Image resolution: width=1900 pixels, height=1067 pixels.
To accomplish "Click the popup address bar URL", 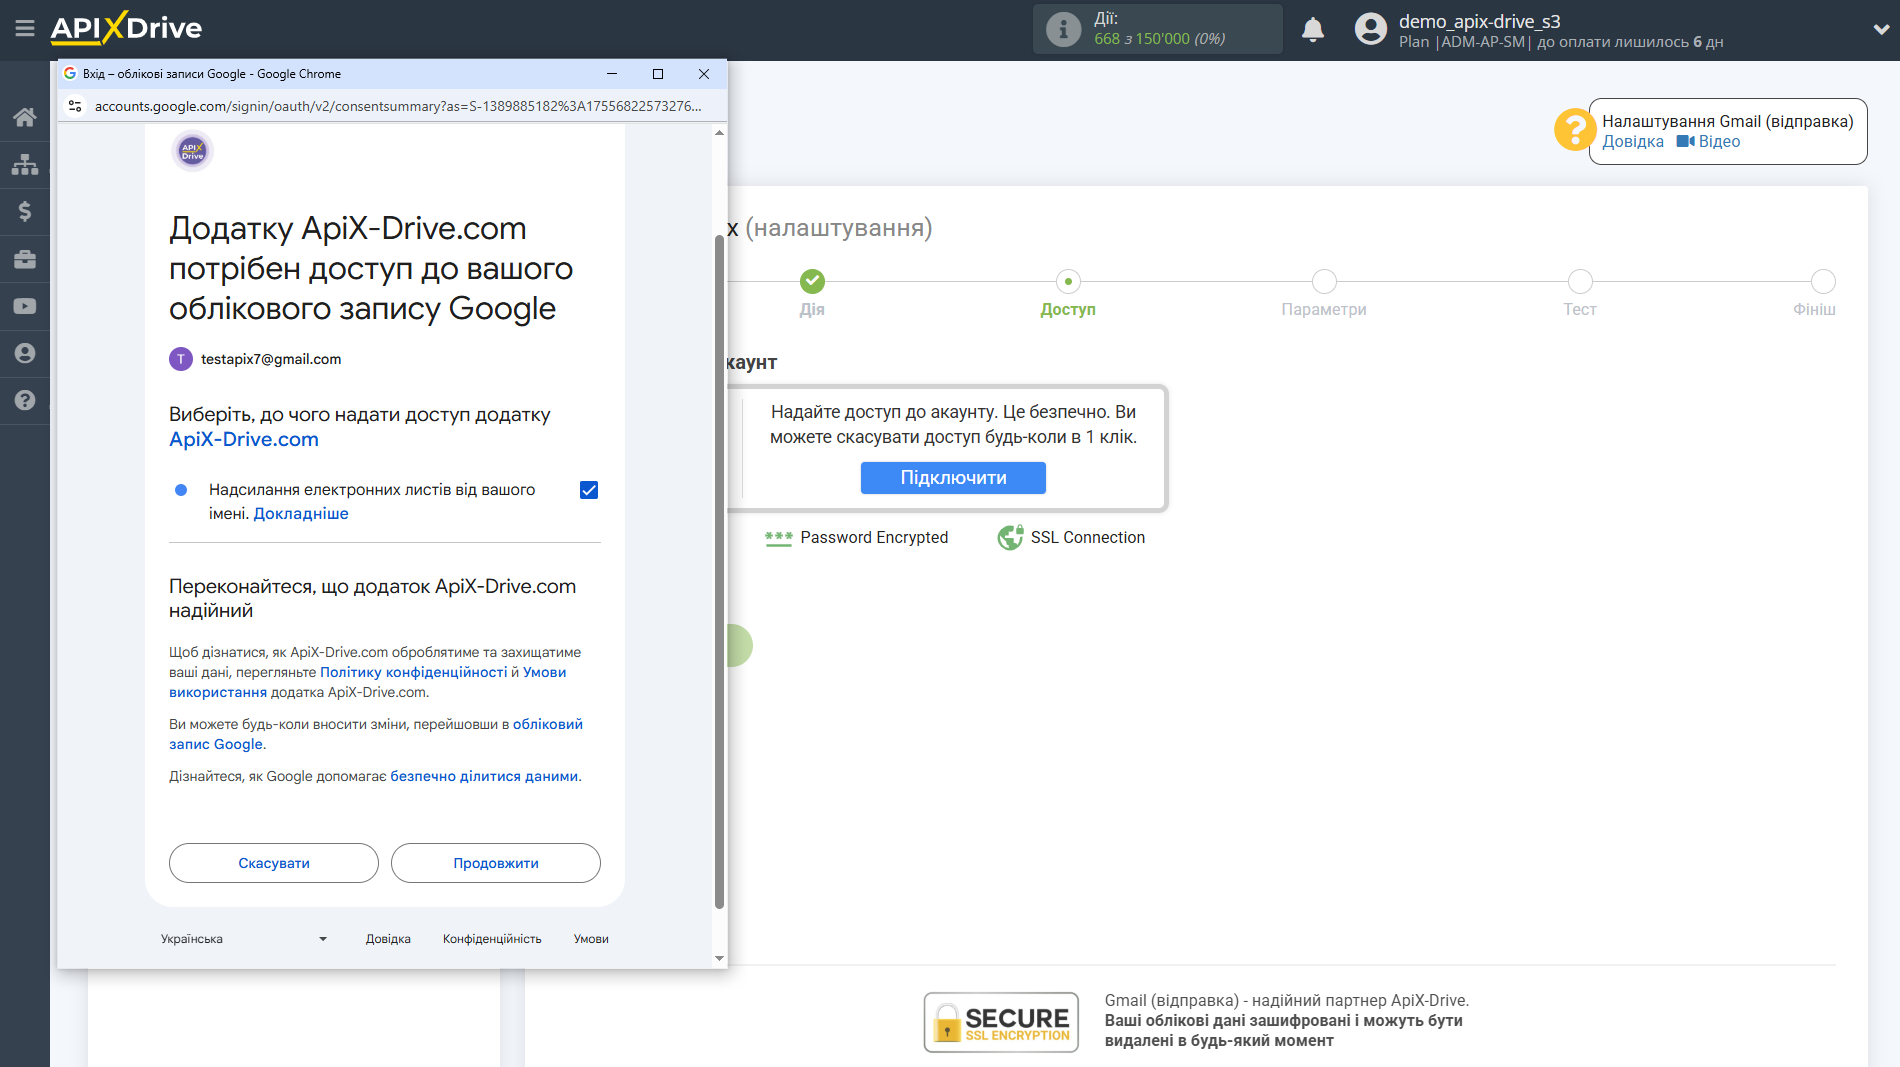I will point(398,106).
